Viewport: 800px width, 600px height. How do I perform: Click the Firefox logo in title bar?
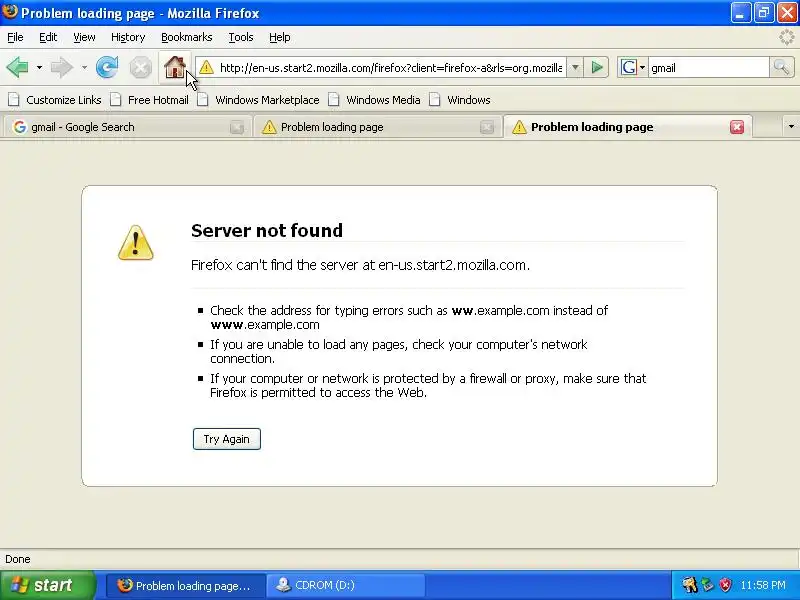[x=10, y=11]
